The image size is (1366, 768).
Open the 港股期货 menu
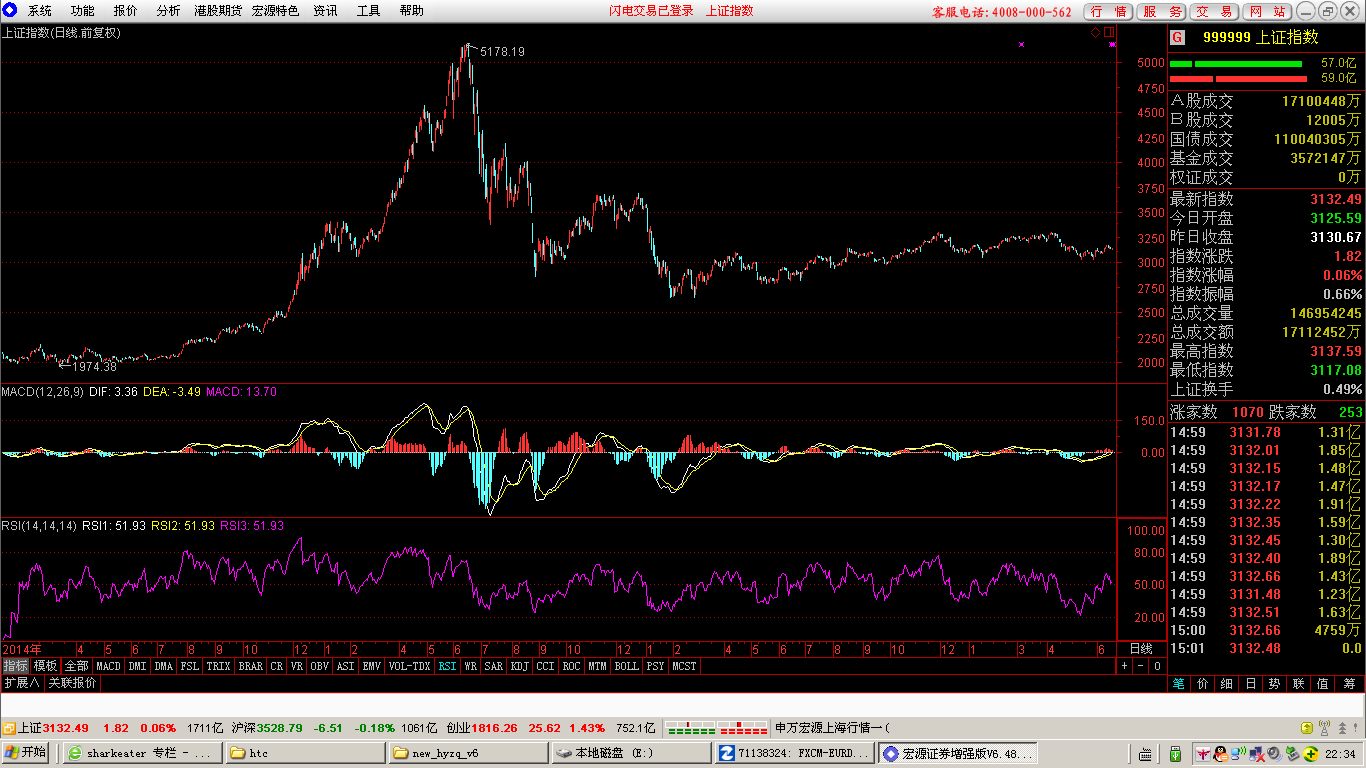[219, 11]
